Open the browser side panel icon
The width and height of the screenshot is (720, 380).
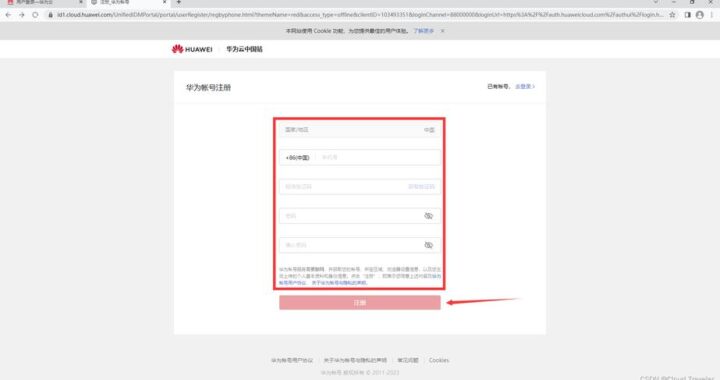(687, 15)
